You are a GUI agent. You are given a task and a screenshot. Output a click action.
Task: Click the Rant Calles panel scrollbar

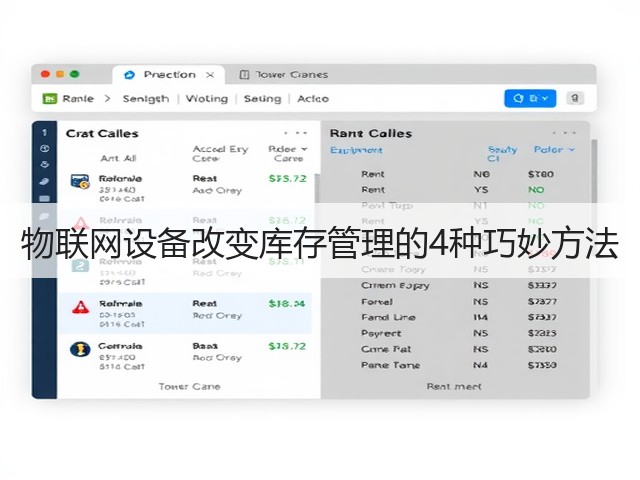(594, 171)
